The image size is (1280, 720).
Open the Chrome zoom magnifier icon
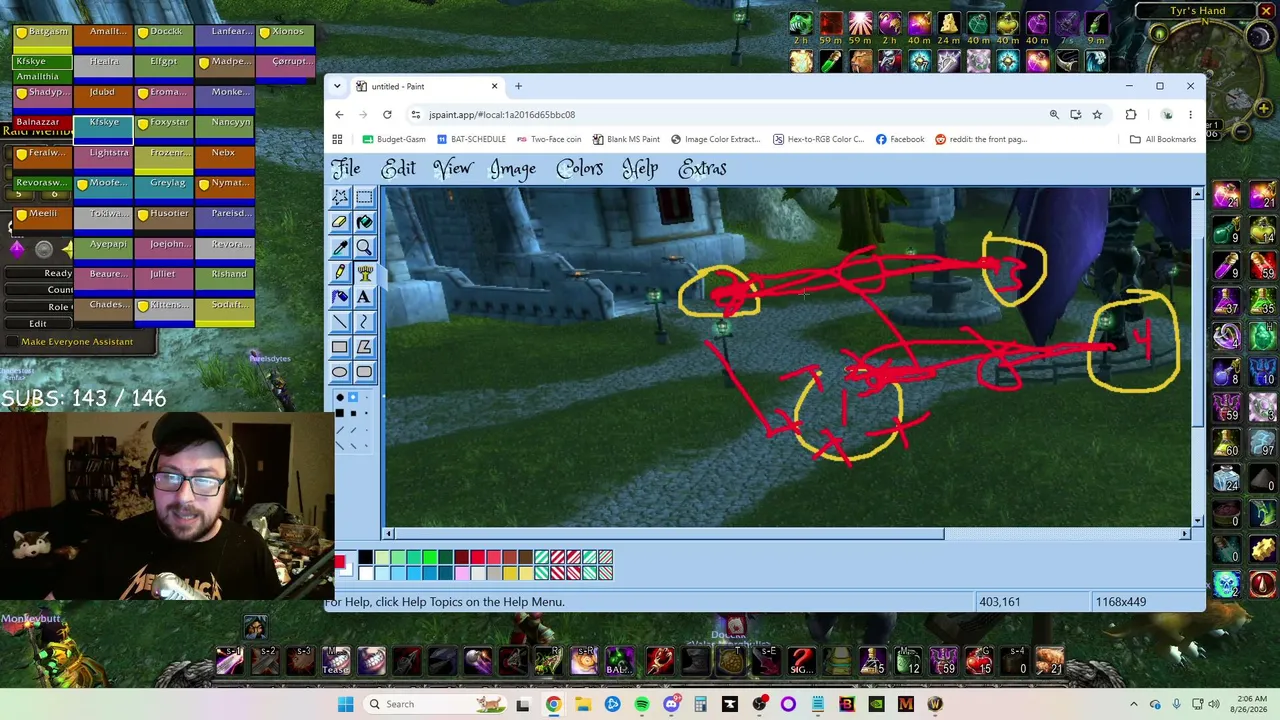tap(1054, 114)
